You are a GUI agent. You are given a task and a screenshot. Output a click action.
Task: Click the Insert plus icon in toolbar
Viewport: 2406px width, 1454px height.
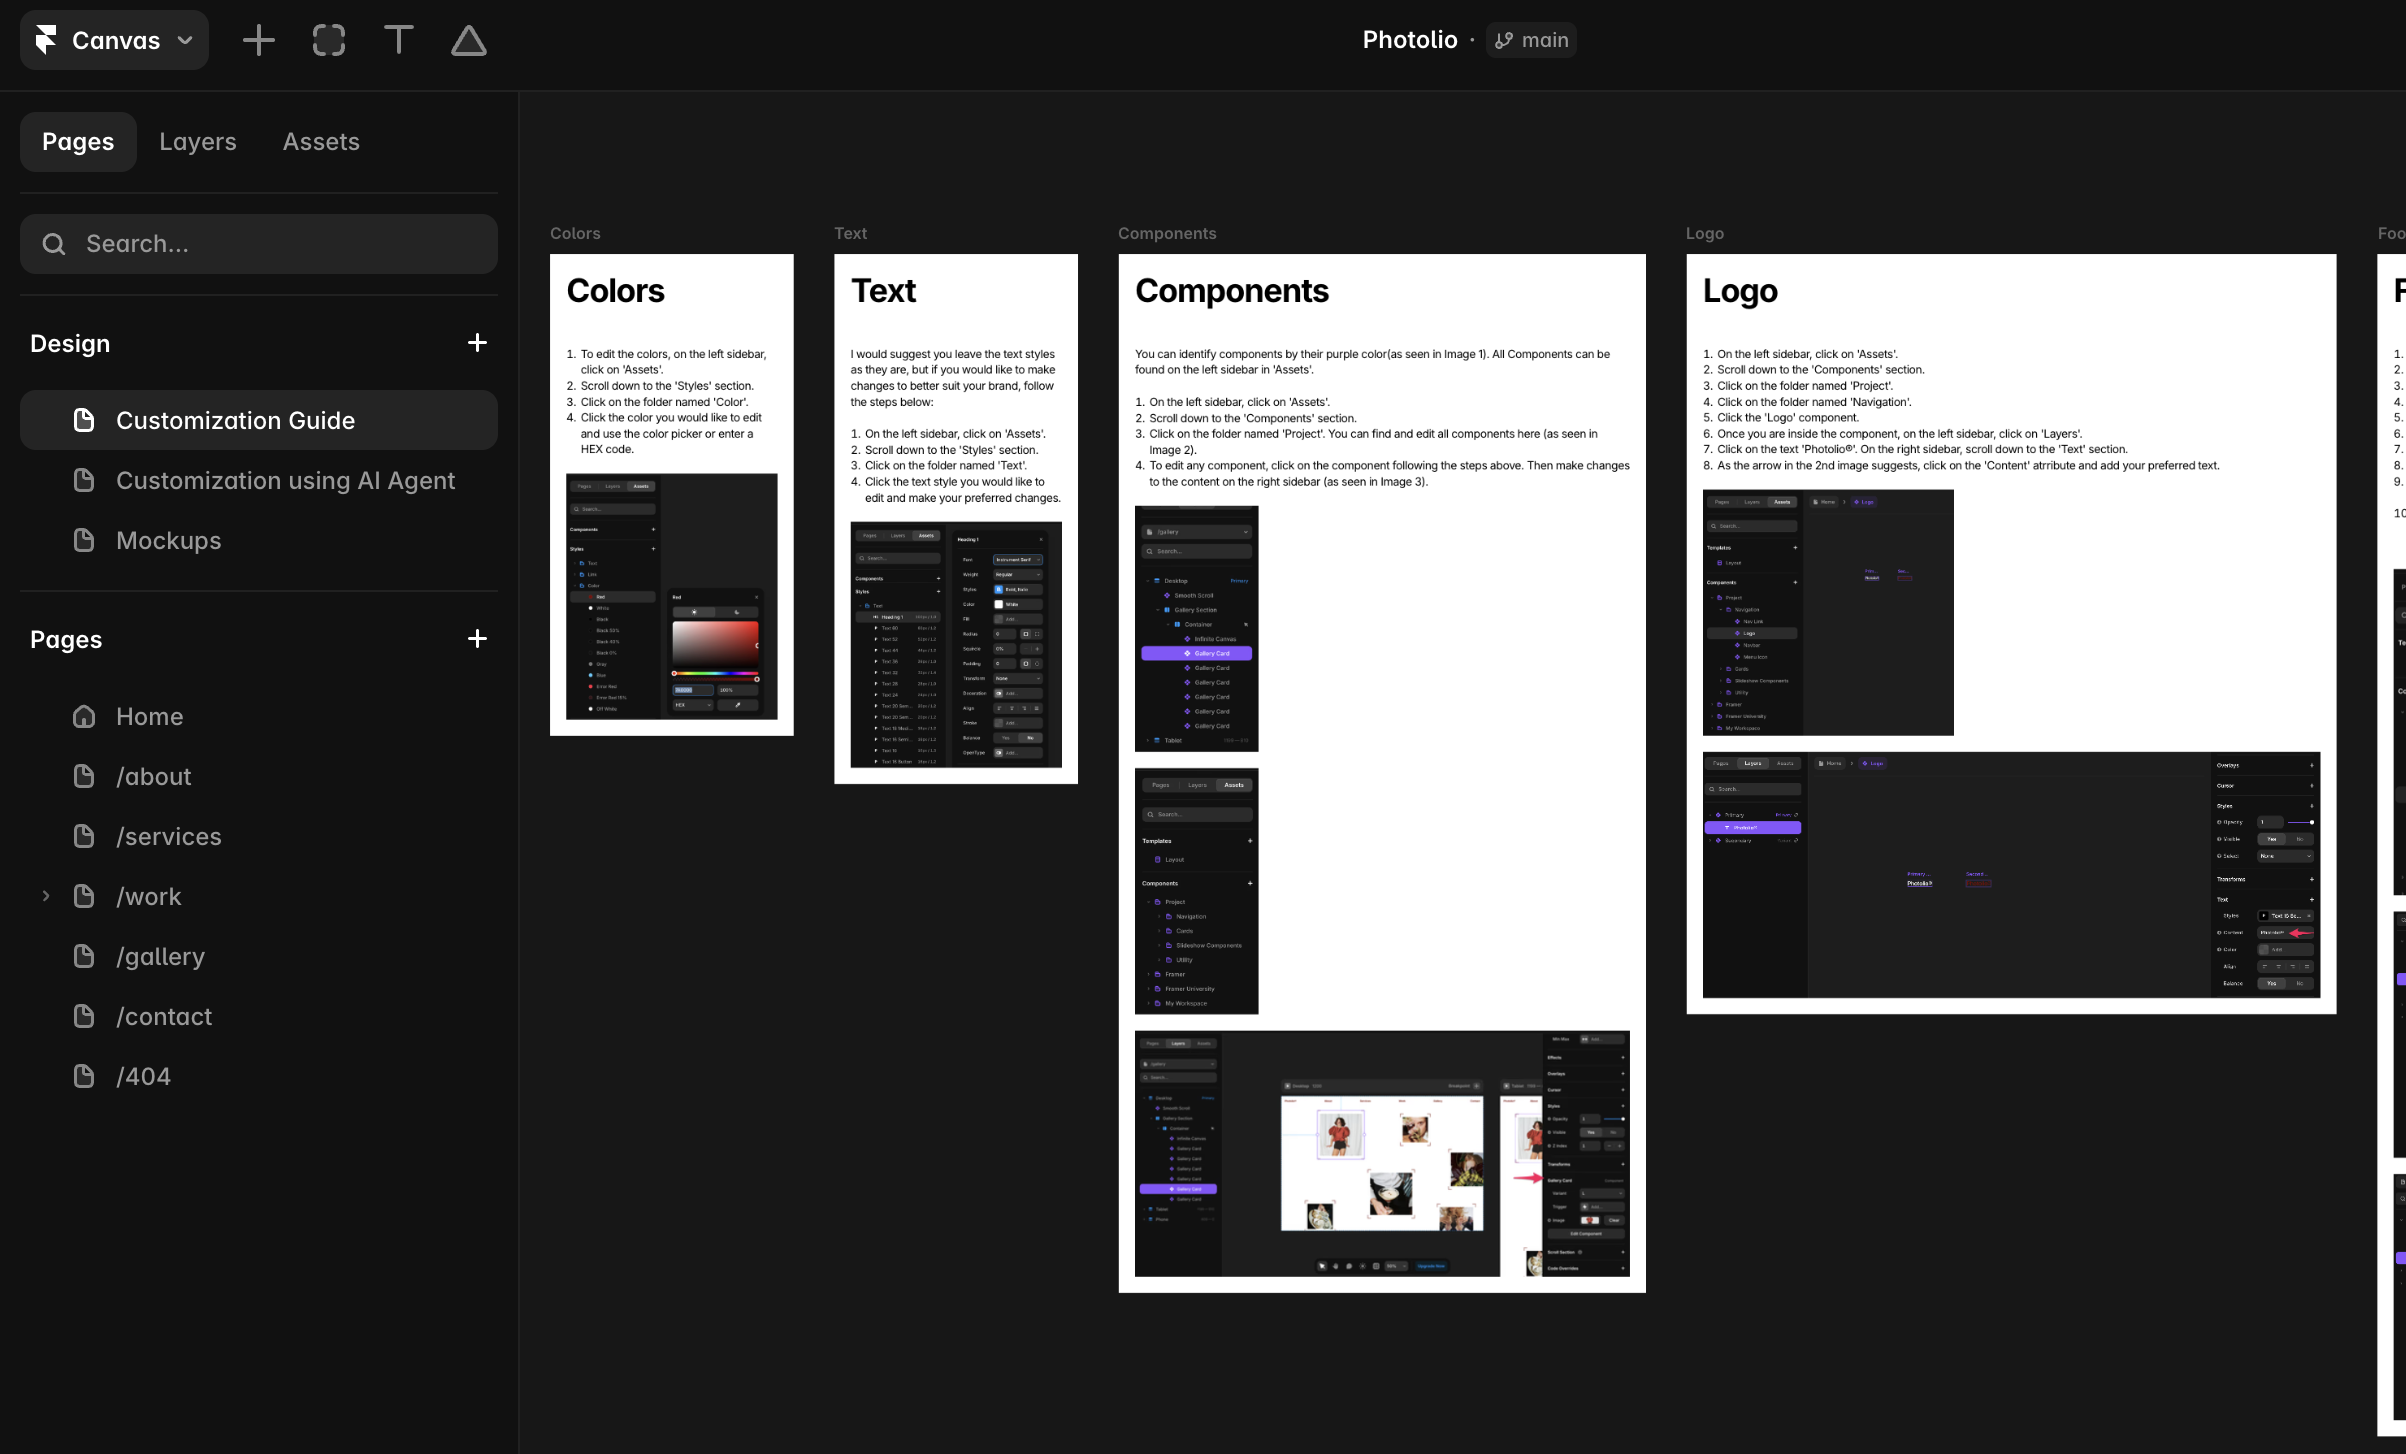coord(258,40)
